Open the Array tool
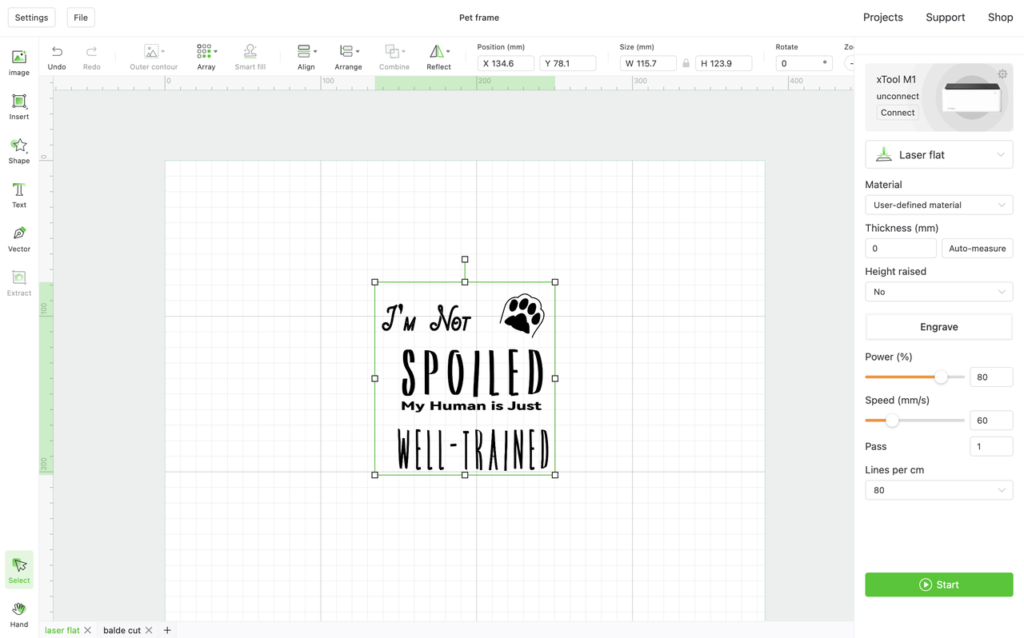The height and width of the screenshot is (638, 1024). [x=206, y=56]
